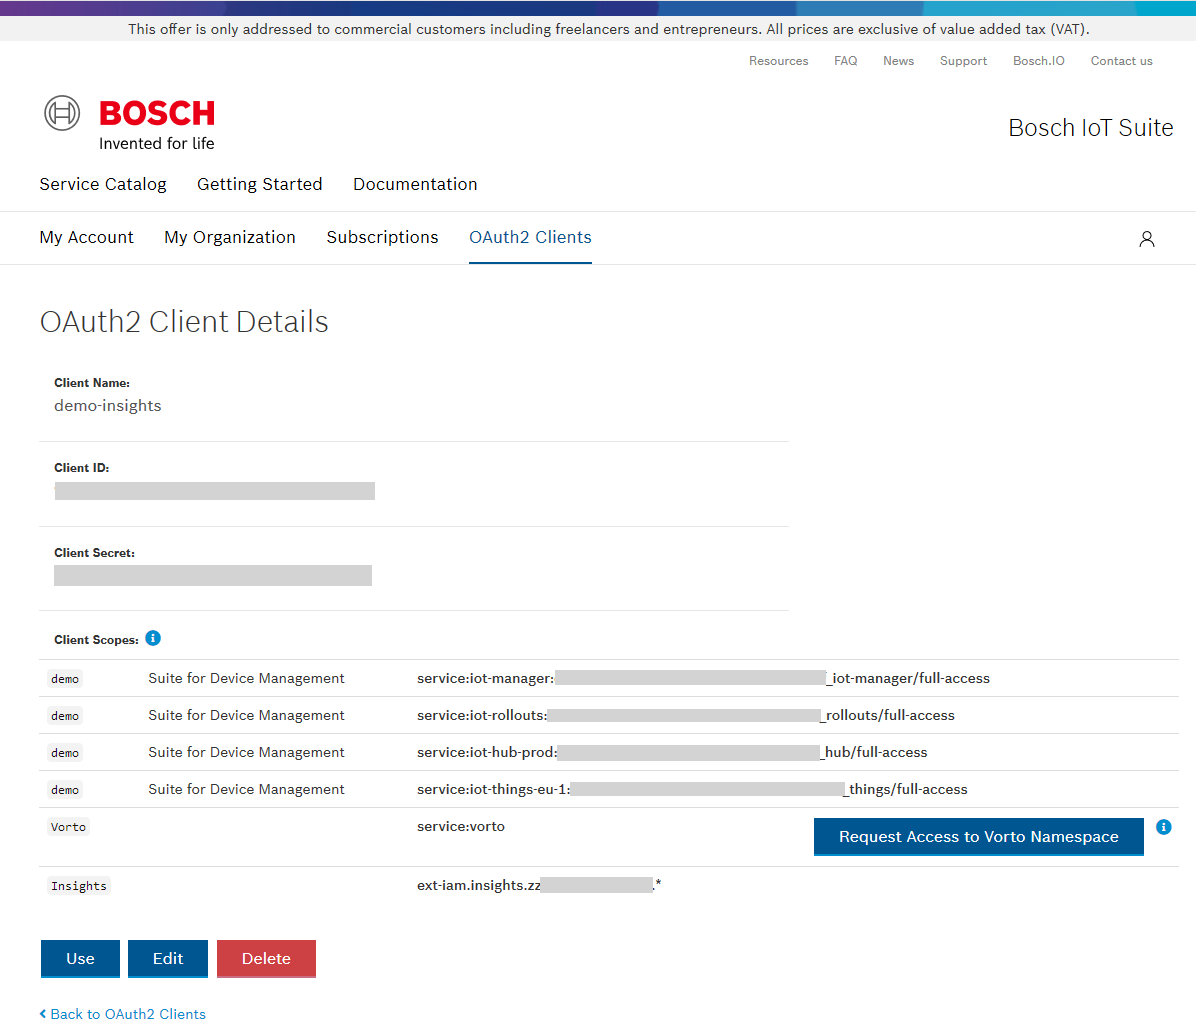1196x1035 pixels.
Task: Click the Bosch circular logo icon
Action: [x=62, y=113]
